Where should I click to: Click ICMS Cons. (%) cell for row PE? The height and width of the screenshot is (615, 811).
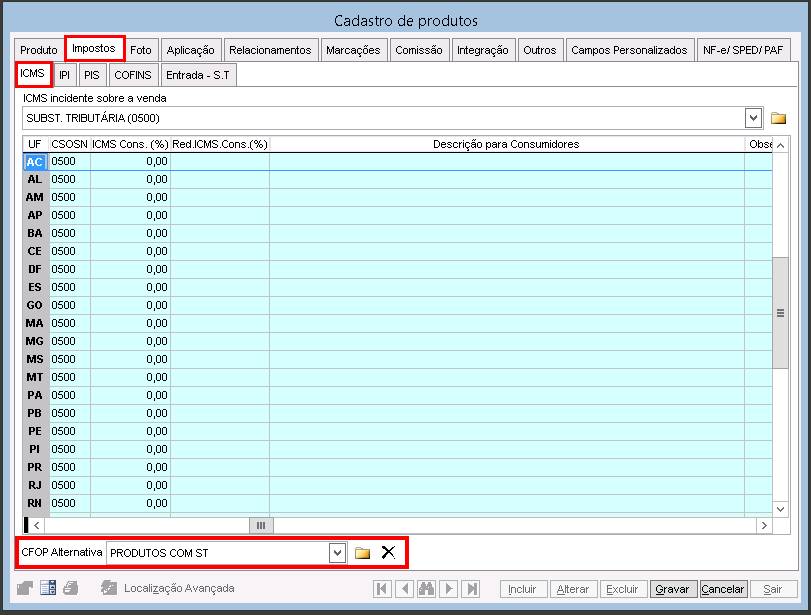tap(130, 431)
